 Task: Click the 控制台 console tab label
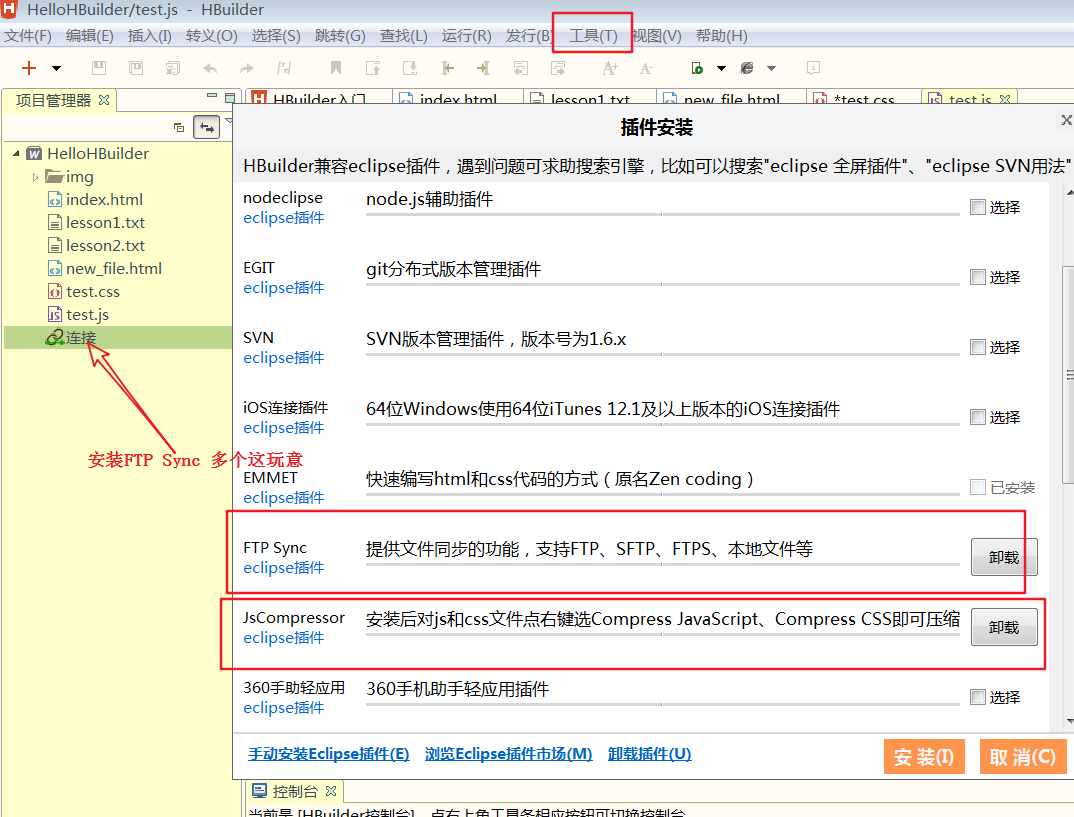coord(295,791)
